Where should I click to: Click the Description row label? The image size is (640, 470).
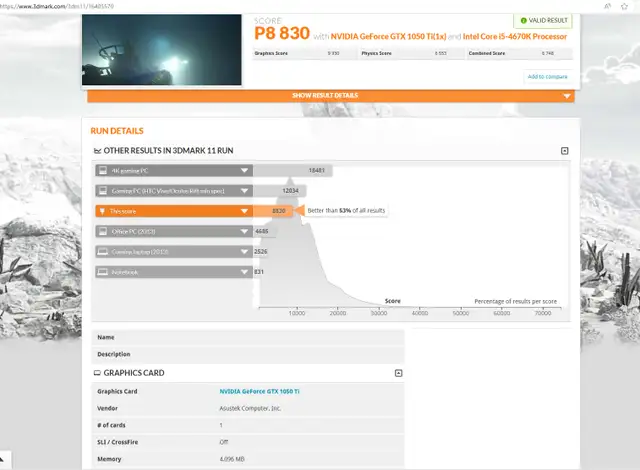click(x=114, y=354)
